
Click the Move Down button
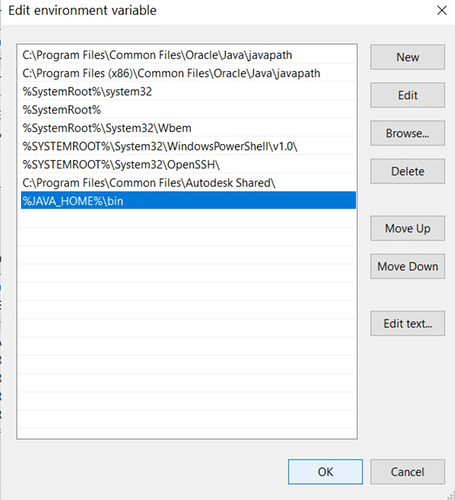(407, 266)
